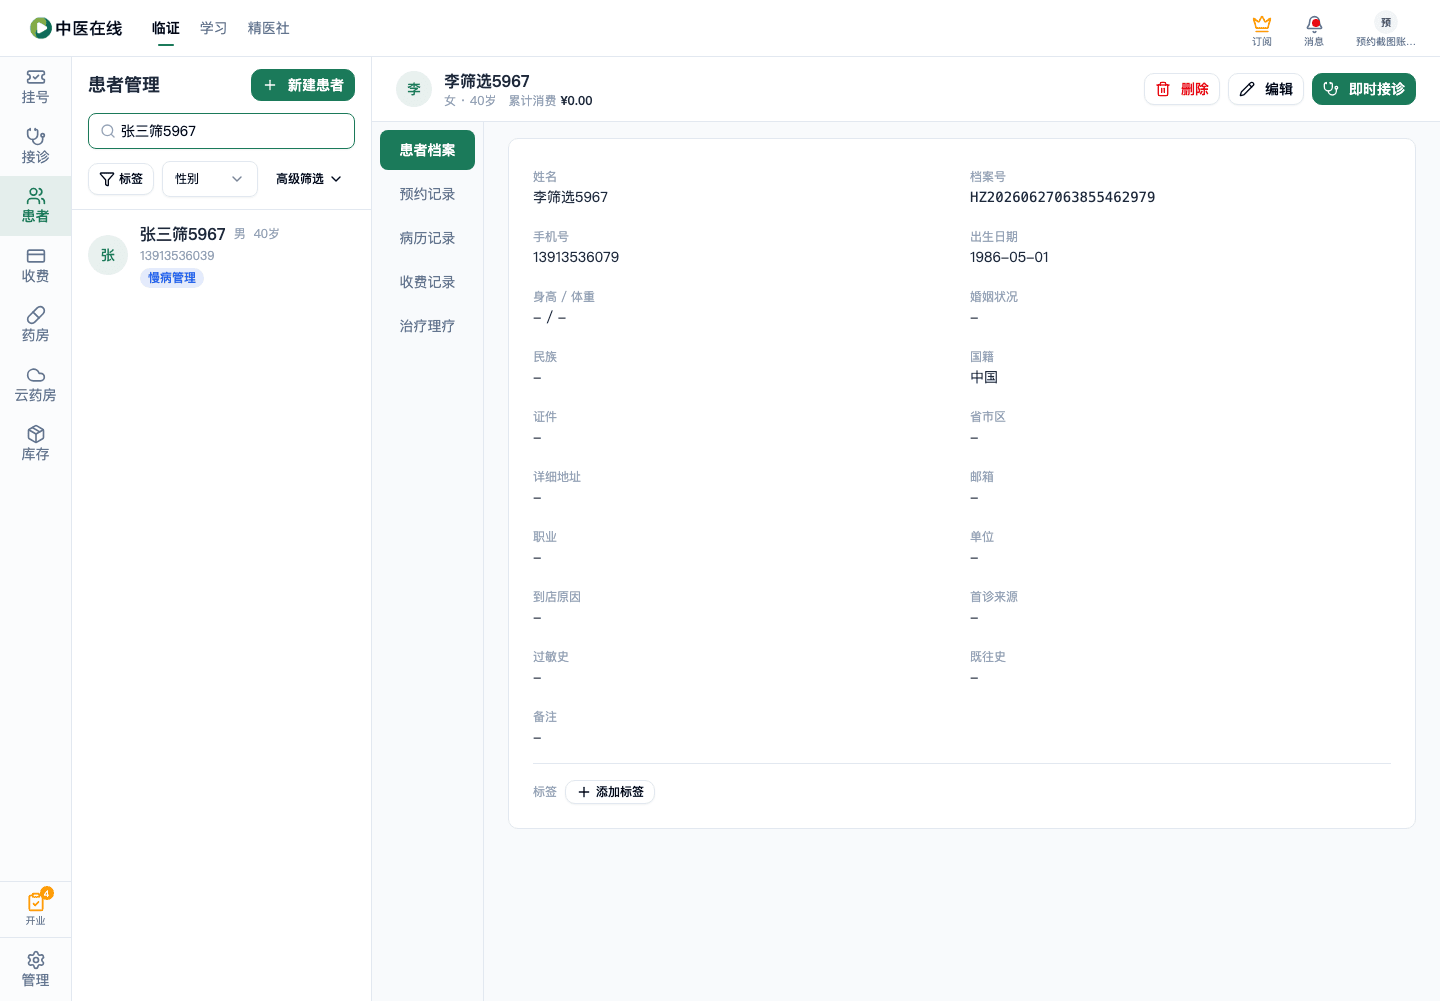Click the 编辑 edit button
This screenshot has height=1001, width=1440.
click(x=1266, y=89)
